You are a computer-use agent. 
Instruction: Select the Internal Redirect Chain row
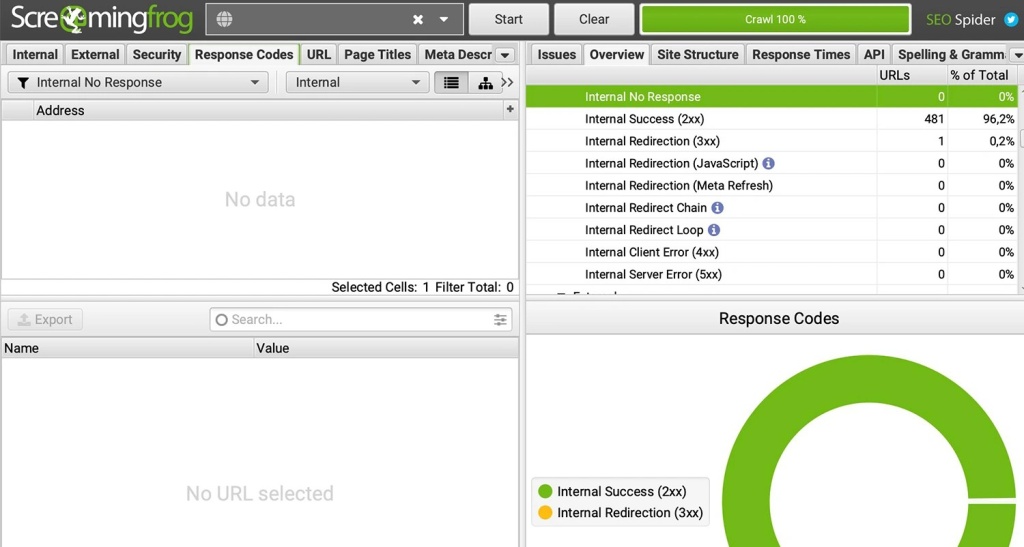tap(772, 208)
